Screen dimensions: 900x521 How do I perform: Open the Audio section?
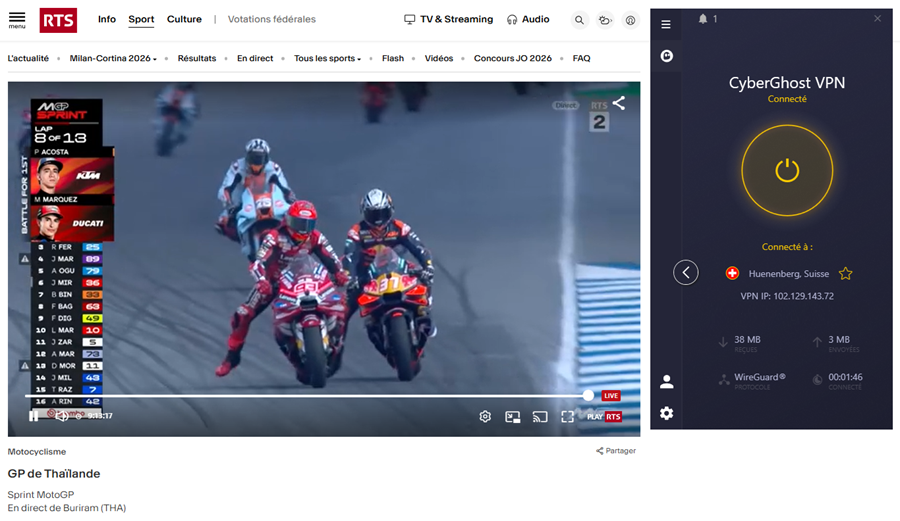[x=528, y=20]
